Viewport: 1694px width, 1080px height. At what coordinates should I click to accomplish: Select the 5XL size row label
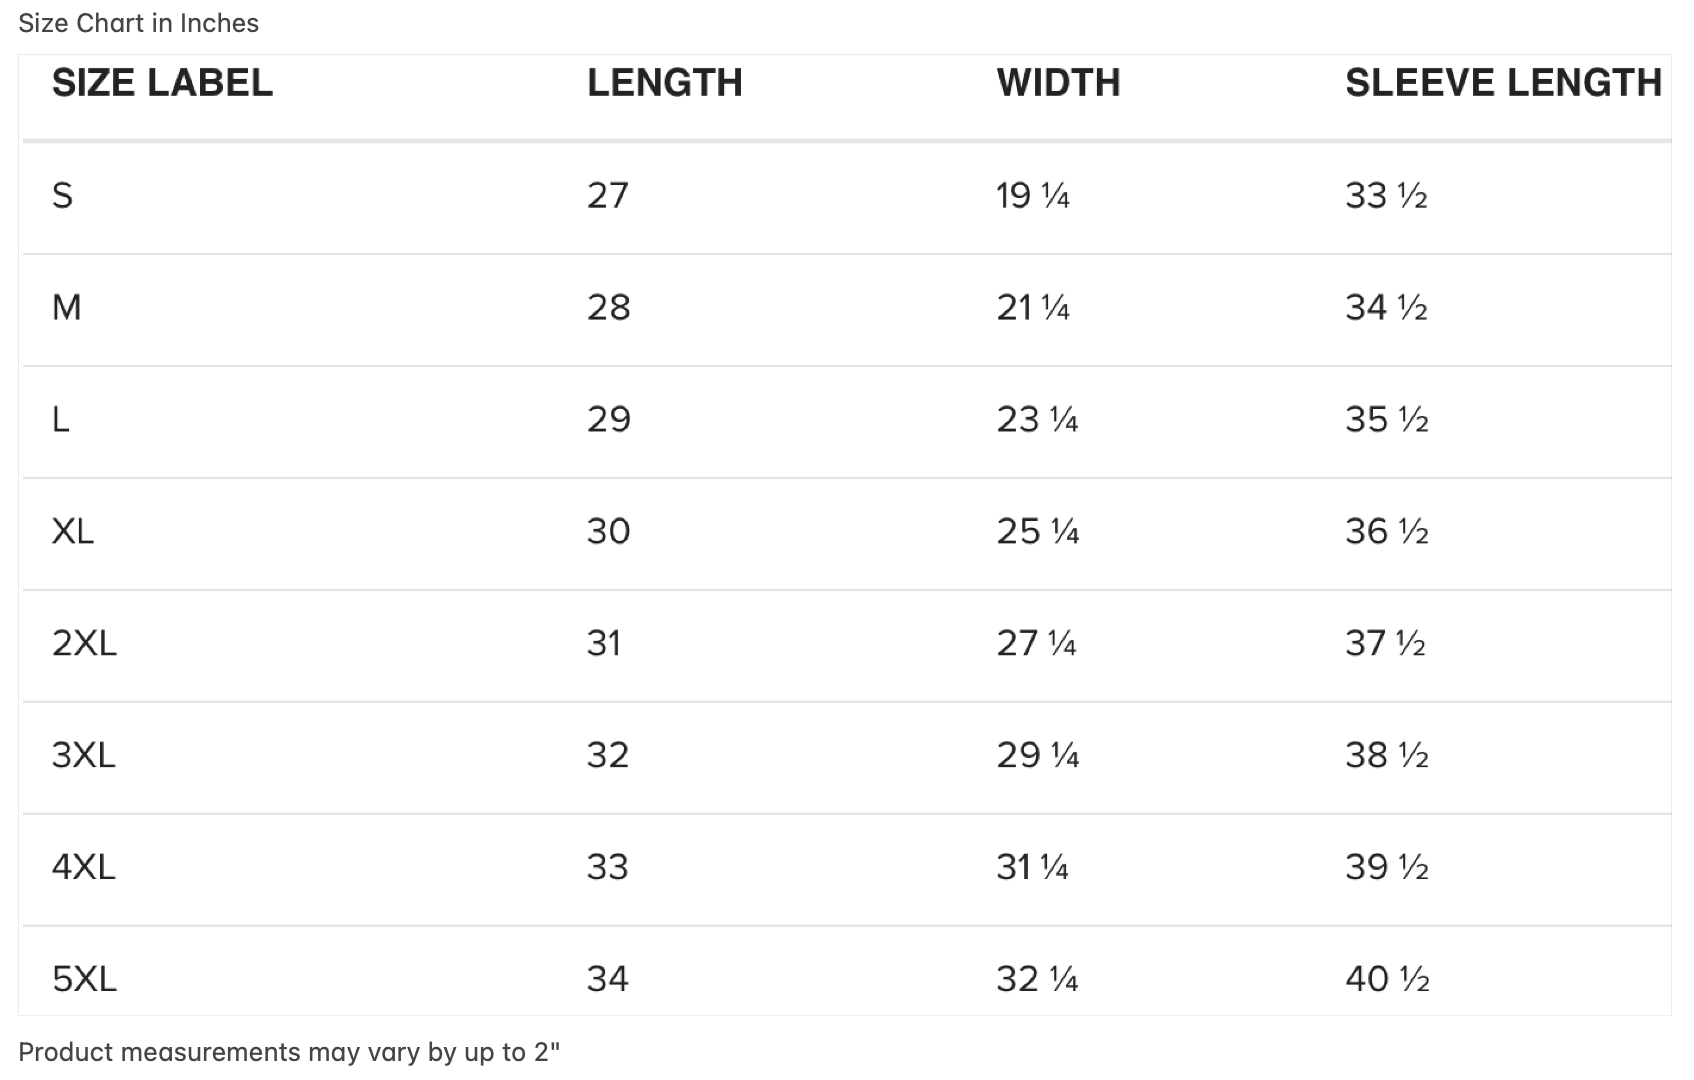tap(84, 979)
